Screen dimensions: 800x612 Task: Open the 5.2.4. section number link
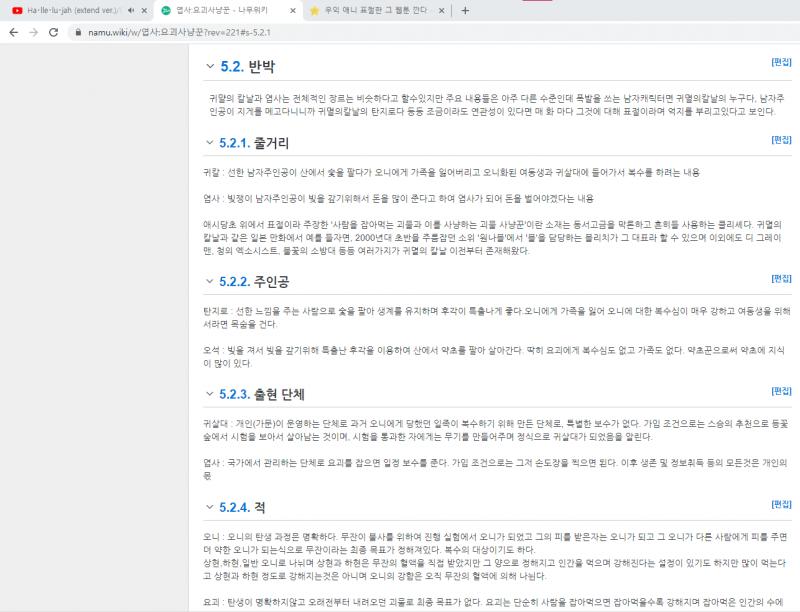point(234,507)
